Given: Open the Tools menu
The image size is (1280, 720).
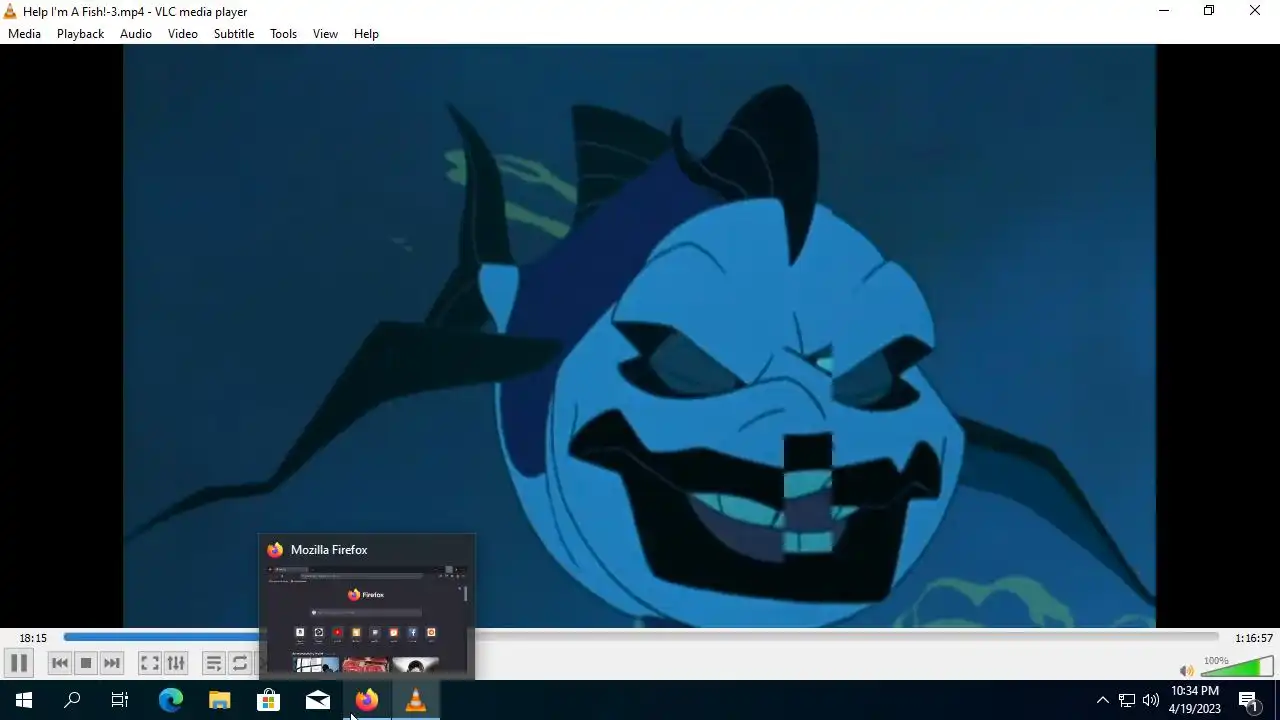Looking at the screenshot, I should click(283, 34).
